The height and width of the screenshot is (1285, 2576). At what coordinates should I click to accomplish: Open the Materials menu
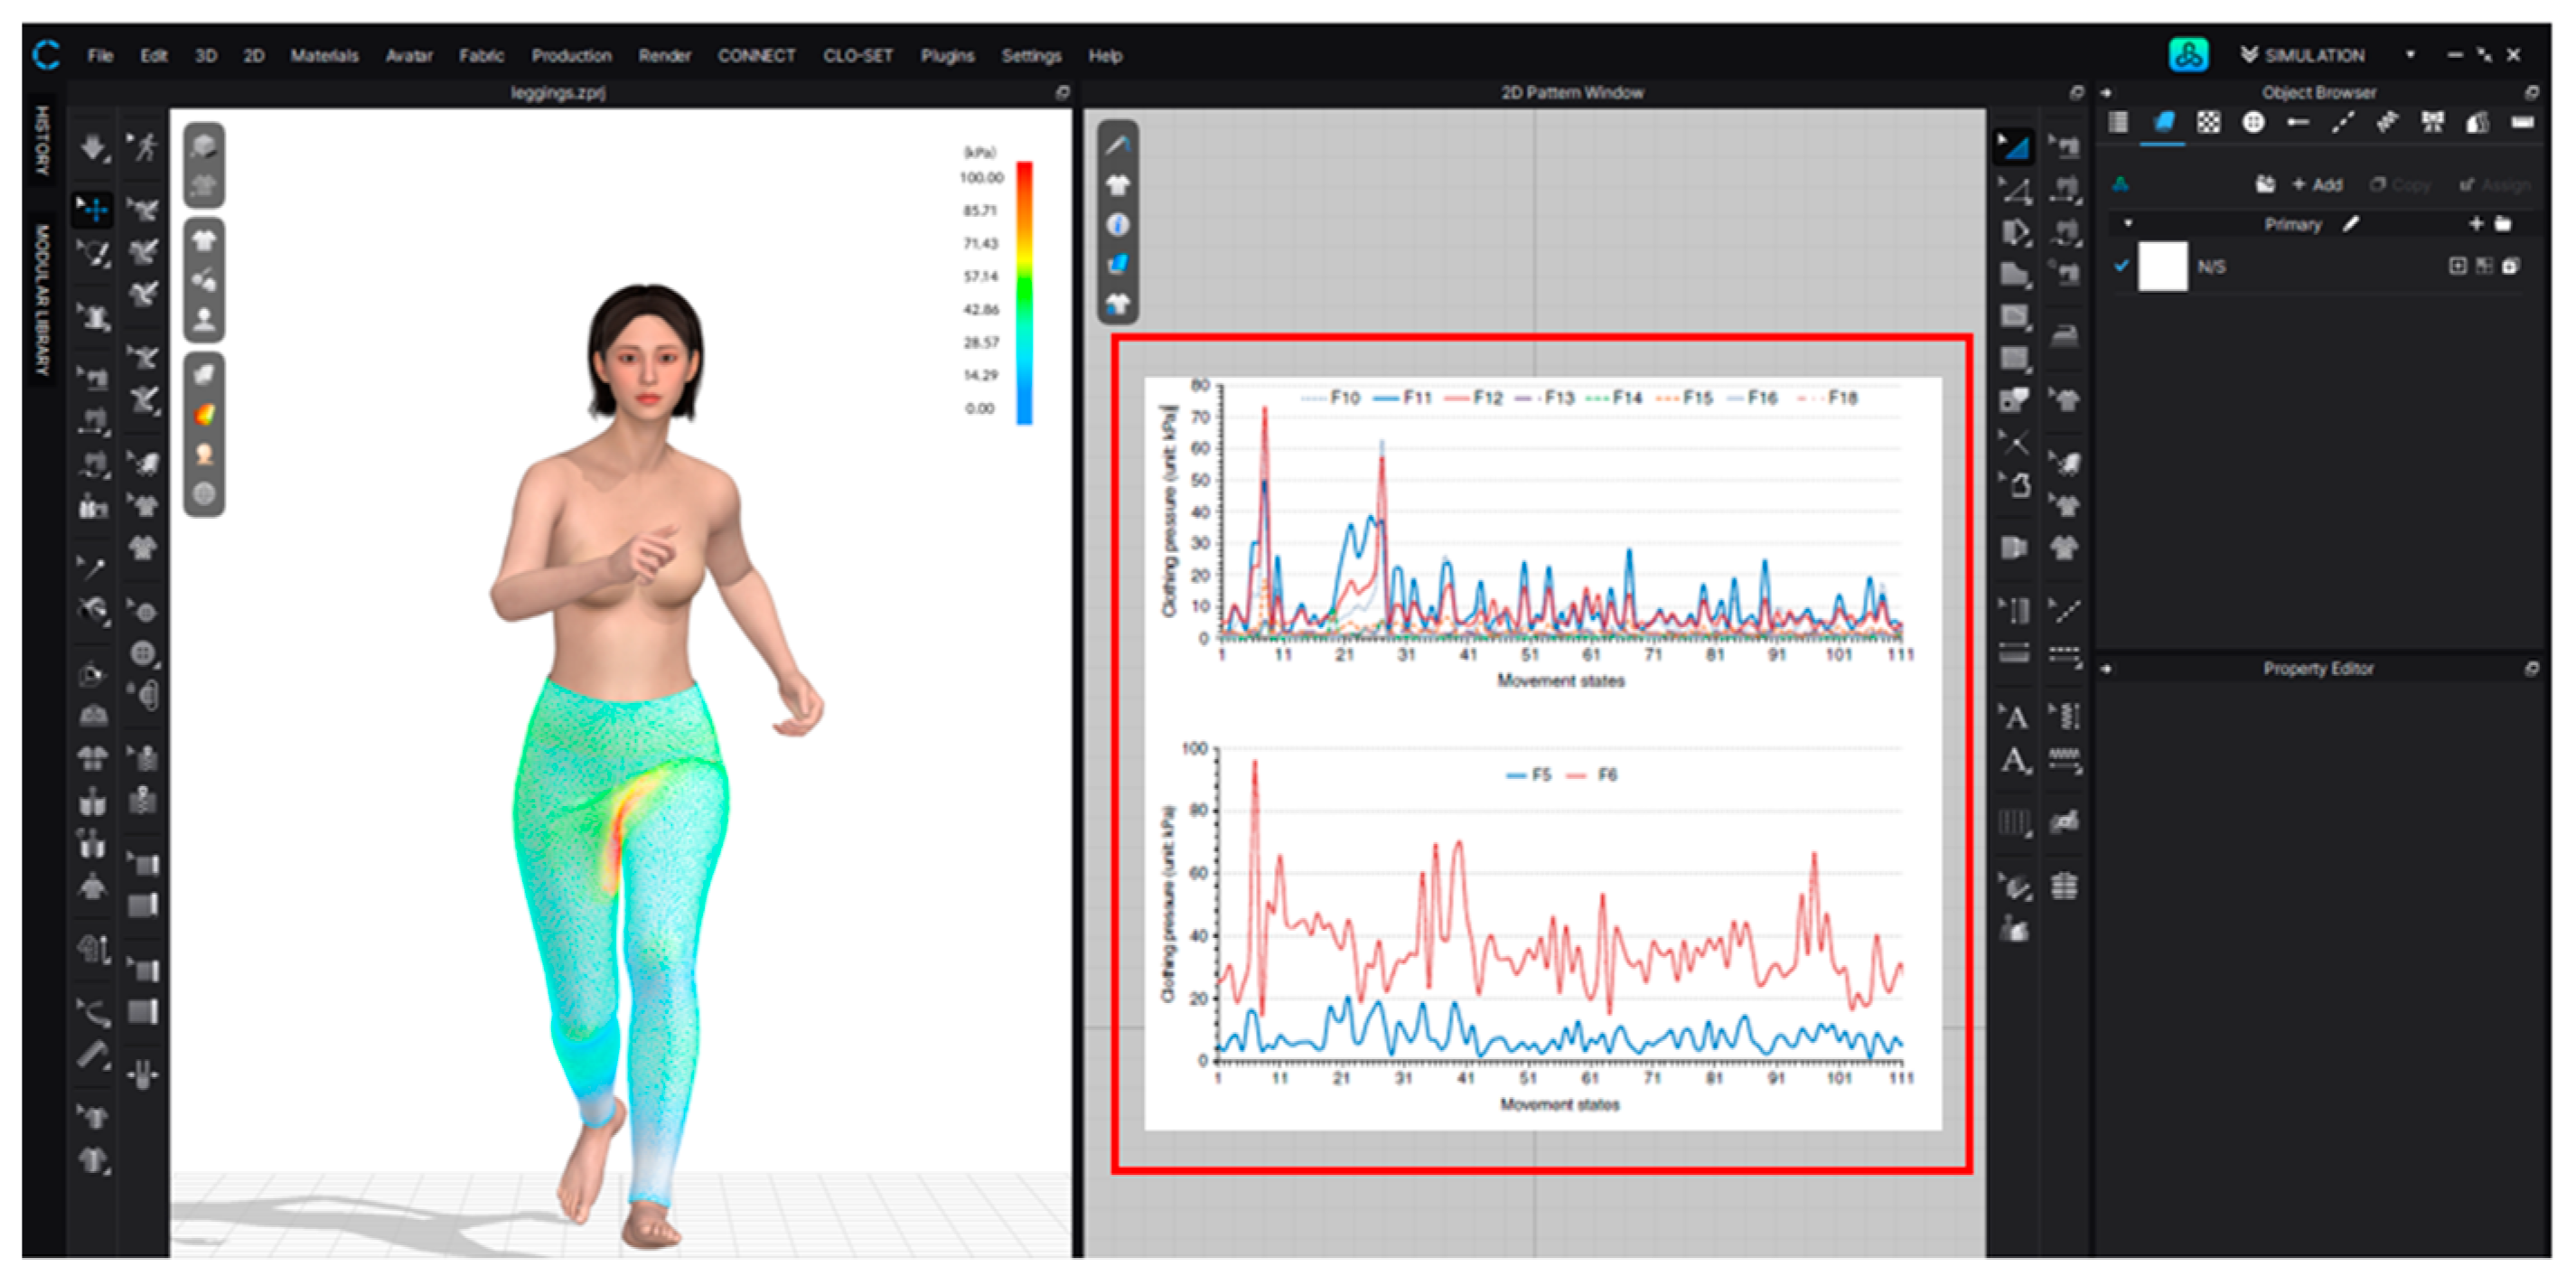click(324, 56)
